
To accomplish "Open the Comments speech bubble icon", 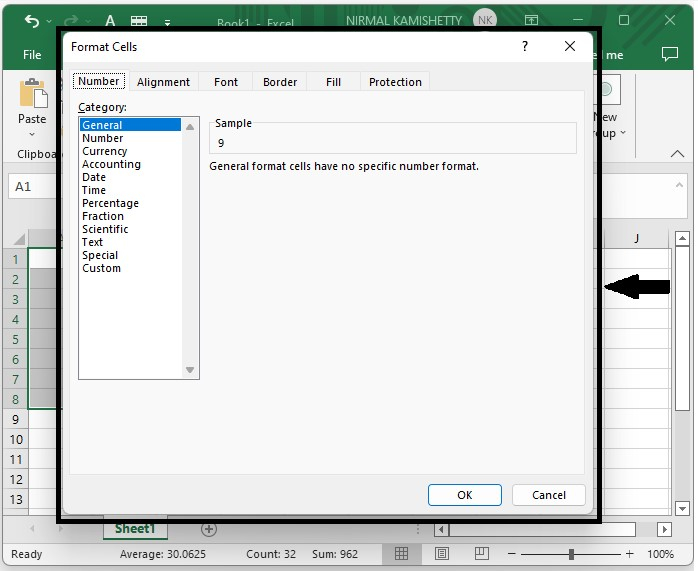I will (670, 56).
